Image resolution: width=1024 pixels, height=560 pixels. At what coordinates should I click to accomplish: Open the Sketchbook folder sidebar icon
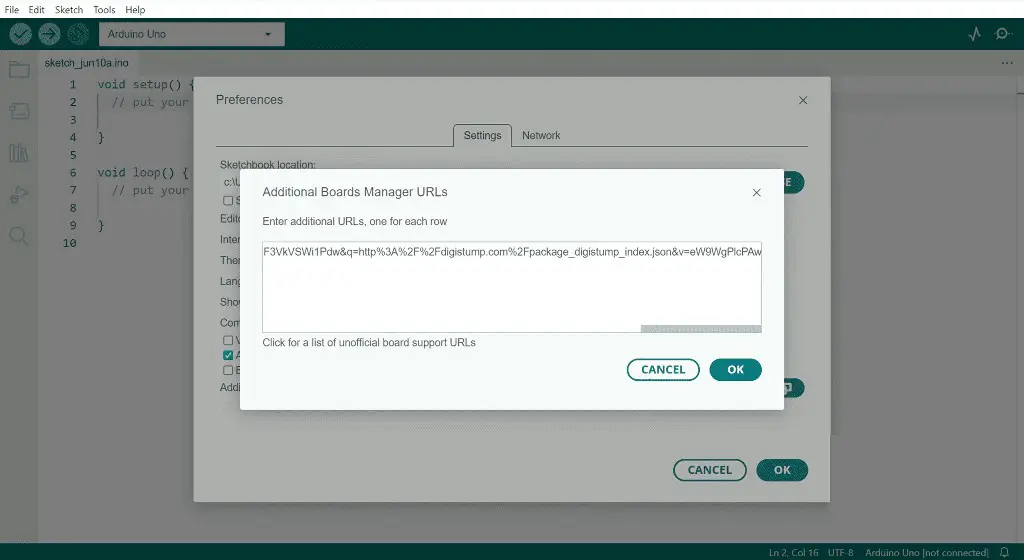click(x=19, y=69)
